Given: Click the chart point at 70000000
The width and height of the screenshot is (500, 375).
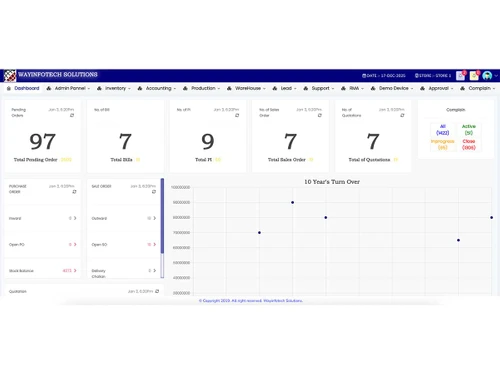Looking at the screenshot, I should [x=259, y=233].
